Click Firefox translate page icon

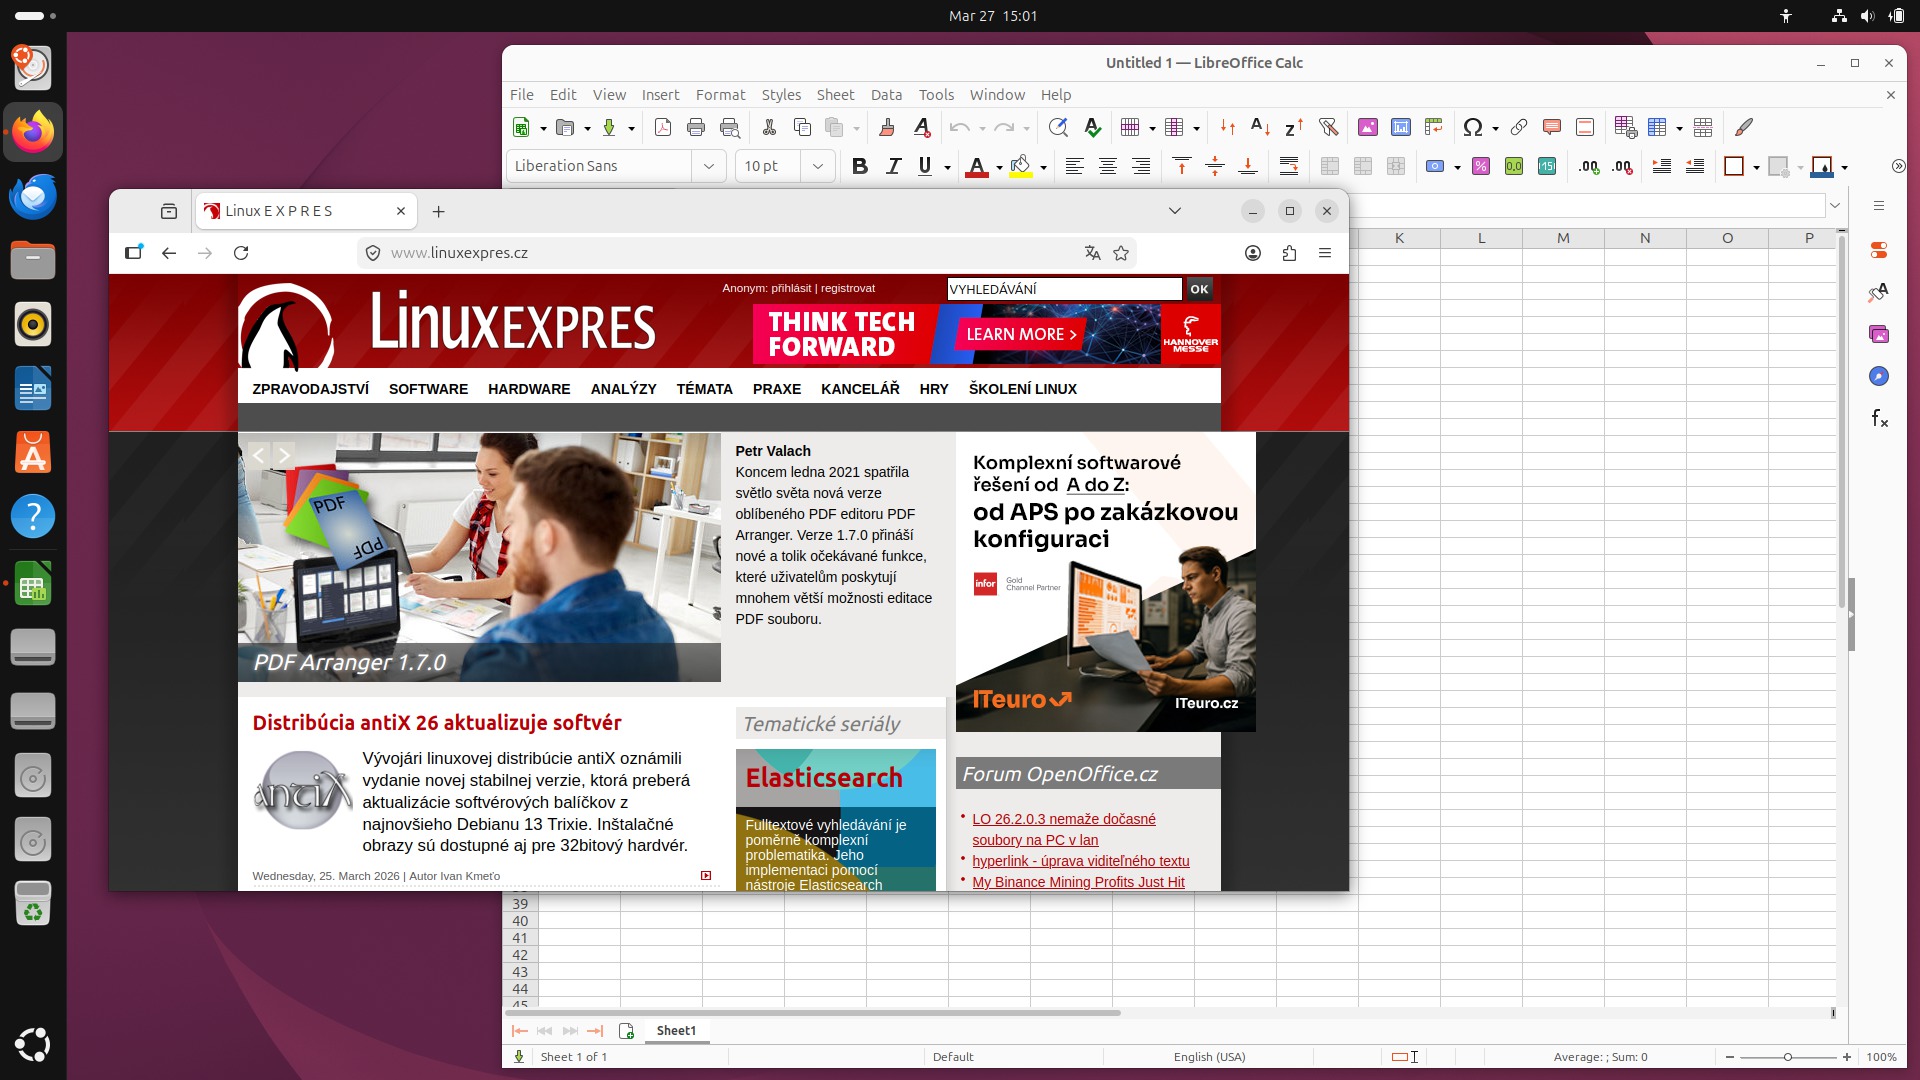click(1092, 253)
